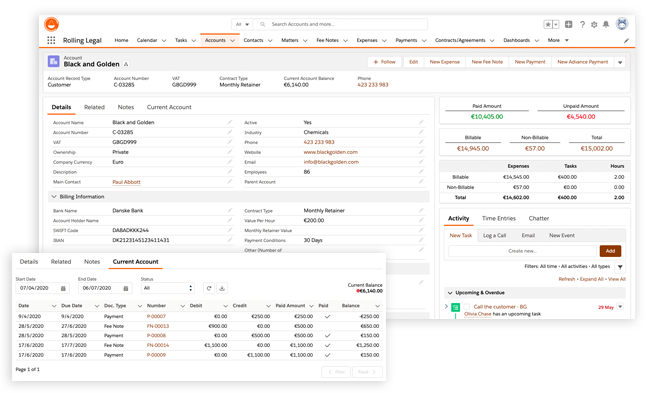The height and width of the screenshot is (393, 647).
Task: Edit Website field pencil icon
Action: (421, 152)
